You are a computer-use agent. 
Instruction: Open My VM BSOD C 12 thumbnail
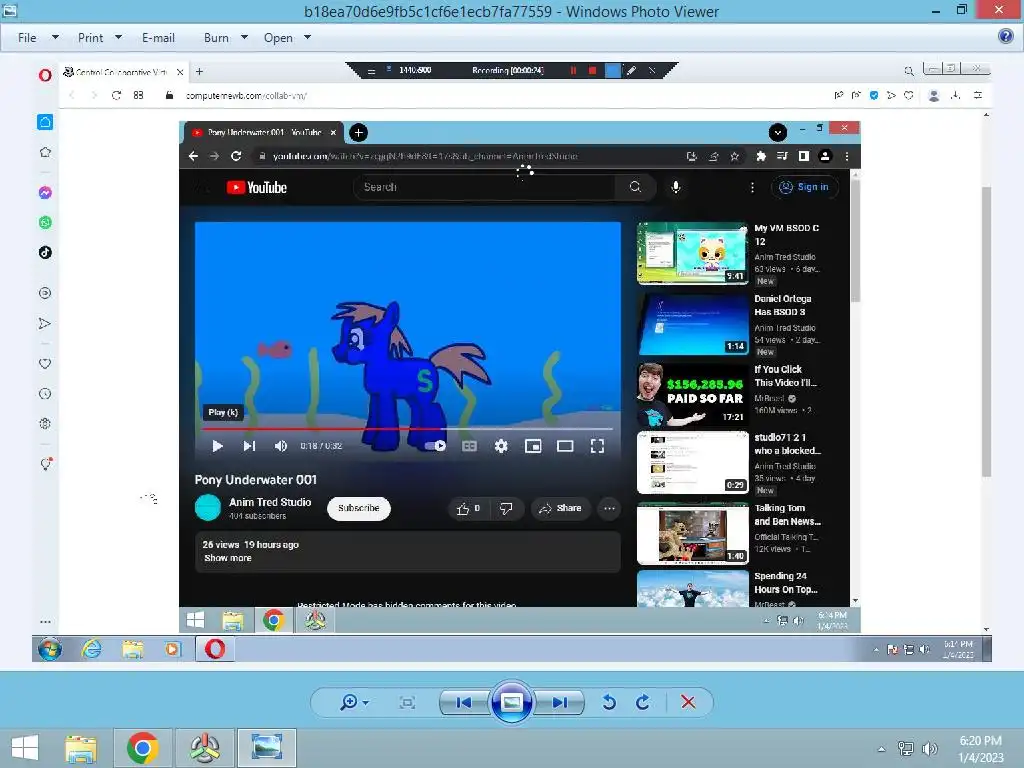click(692, 253)
